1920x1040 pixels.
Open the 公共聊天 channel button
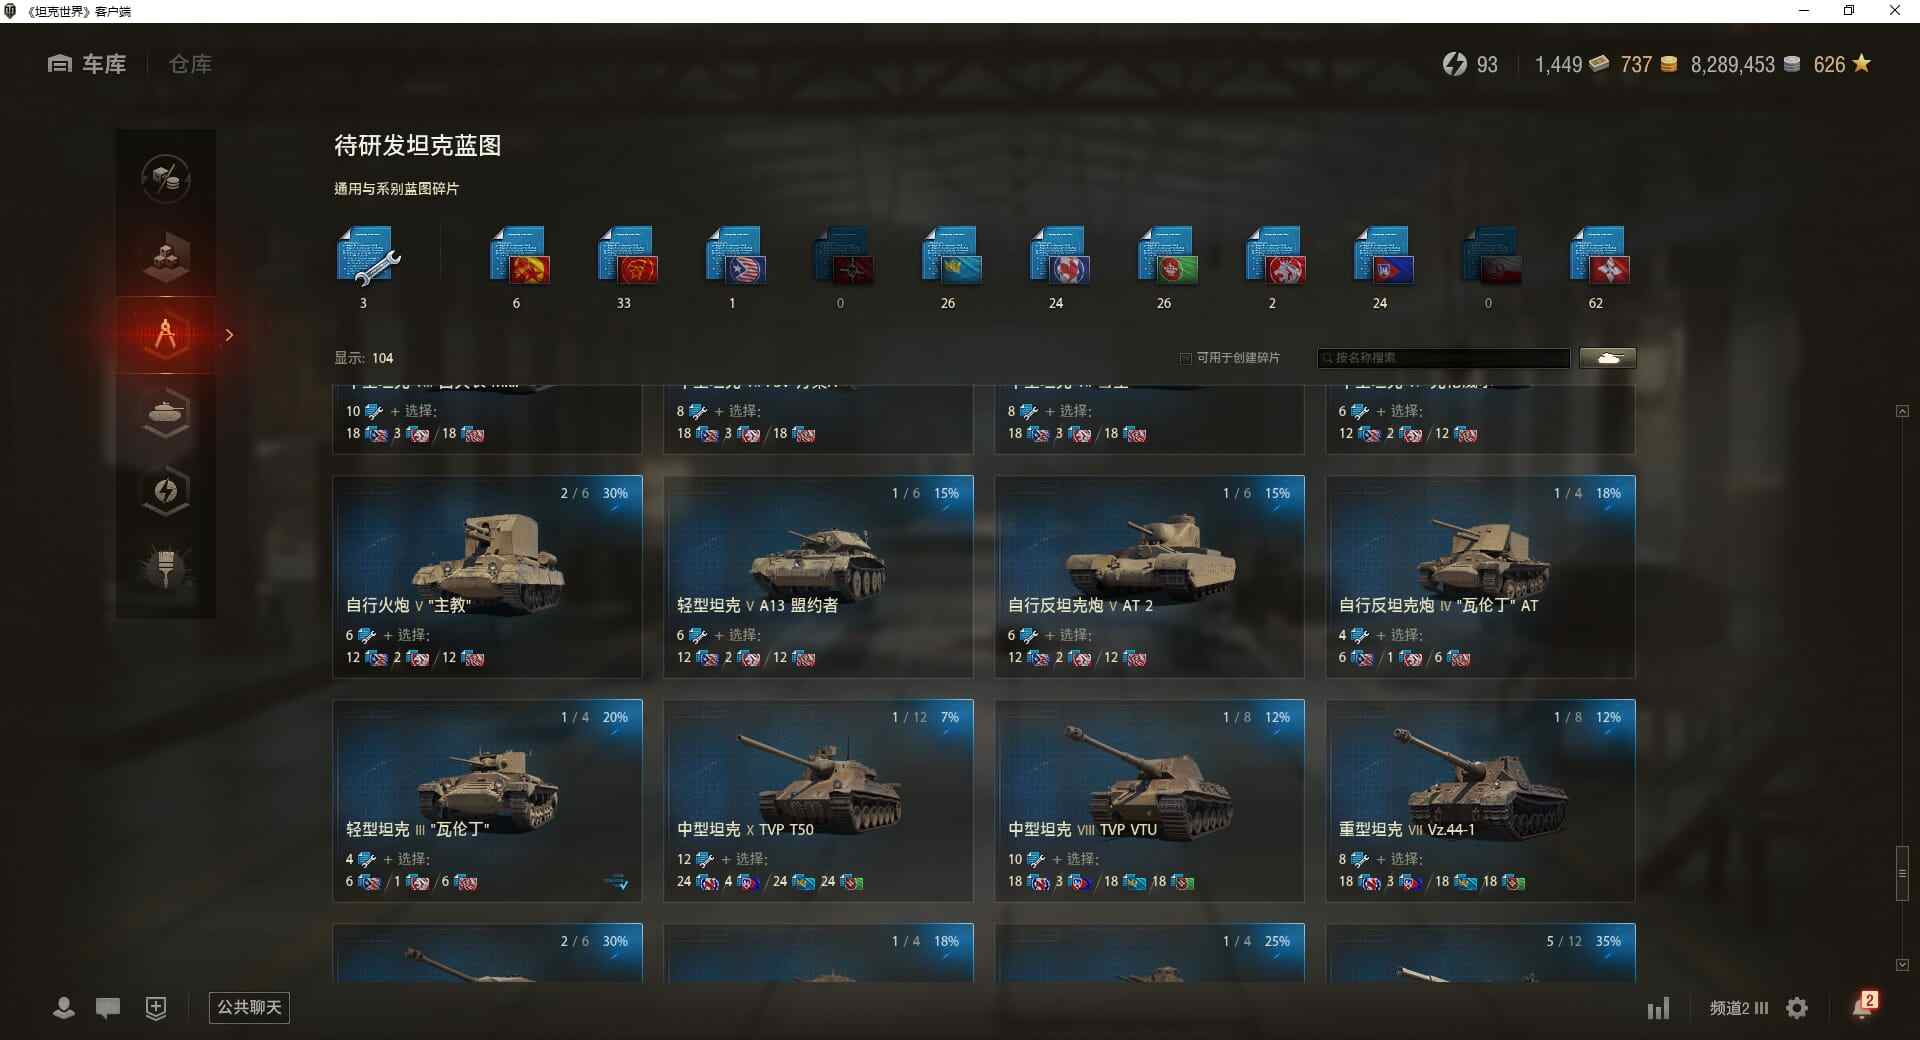click(x=249, y=1007)
